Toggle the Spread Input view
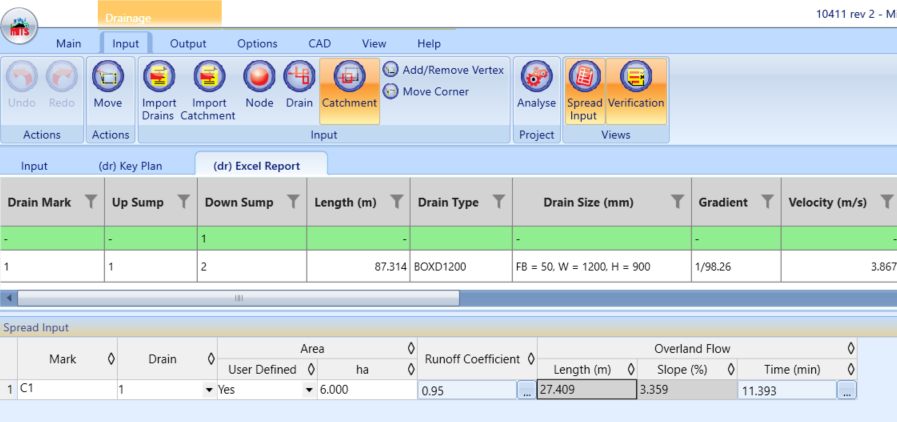This screenshot has height=422, width=897. click(585, 91)
